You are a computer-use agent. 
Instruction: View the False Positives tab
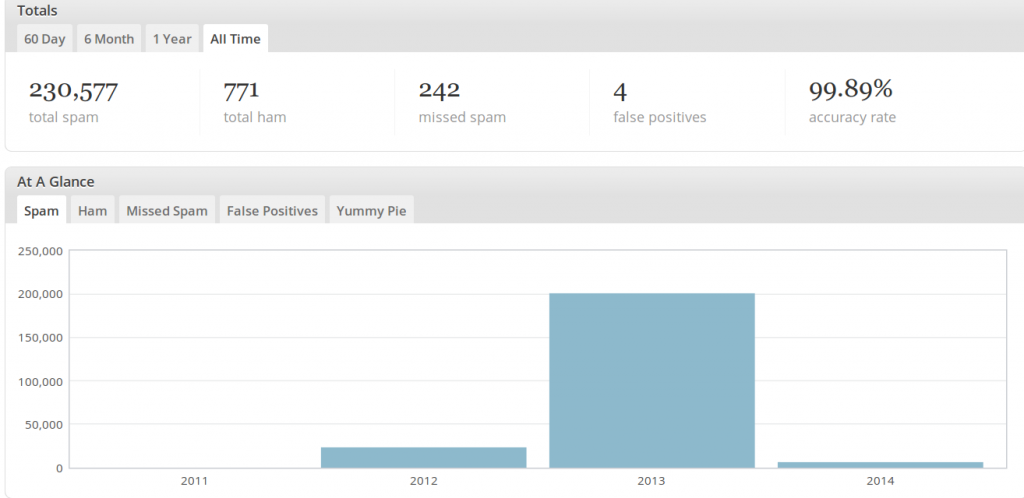coord(272,210)
